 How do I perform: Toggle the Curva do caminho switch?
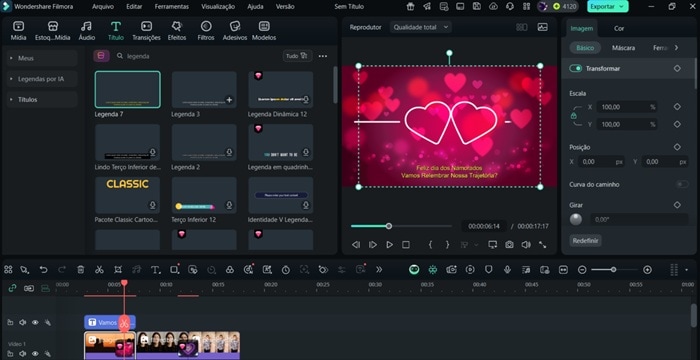tap(682, 184)
